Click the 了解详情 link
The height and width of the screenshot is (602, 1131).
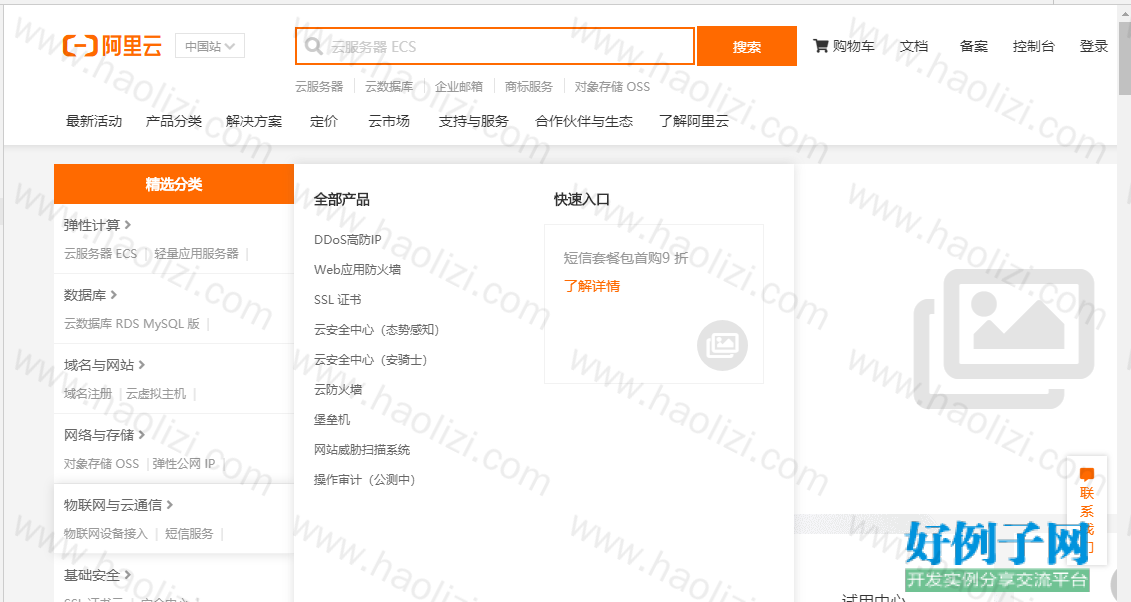point(591,286)
